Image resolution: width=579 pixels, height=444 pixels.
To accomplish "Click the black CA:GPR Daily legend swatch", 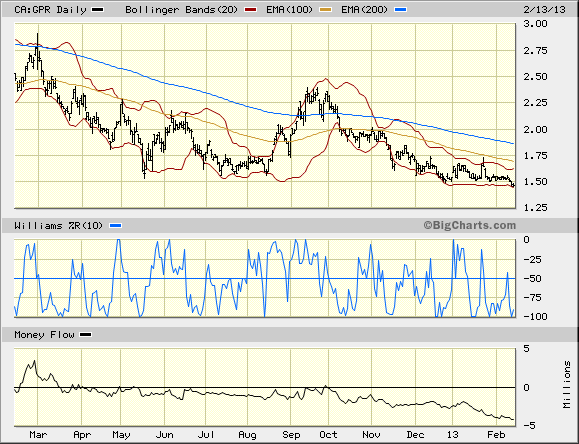I will 98,10.
